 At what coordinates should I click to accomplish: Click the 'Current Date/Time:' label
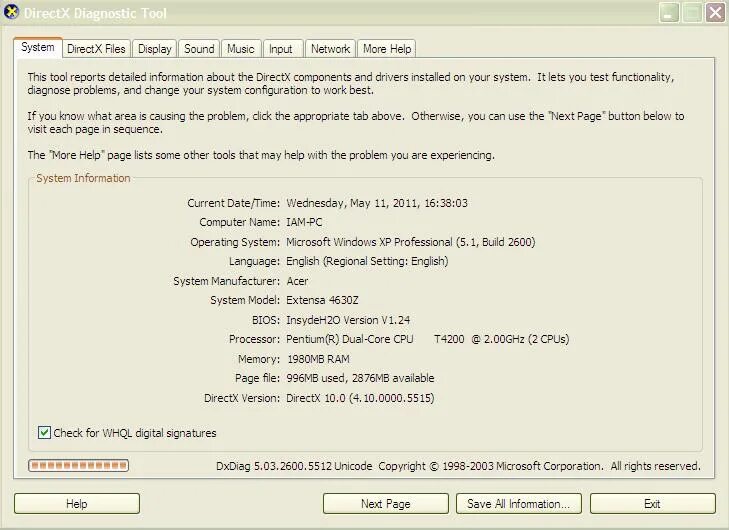tap(233, 203)
